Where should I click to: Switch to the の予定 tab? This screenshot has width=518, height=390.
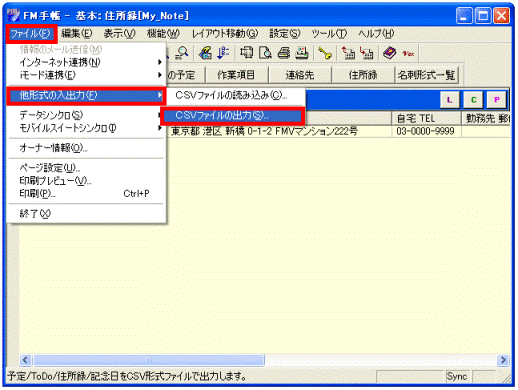click(186, 75)
